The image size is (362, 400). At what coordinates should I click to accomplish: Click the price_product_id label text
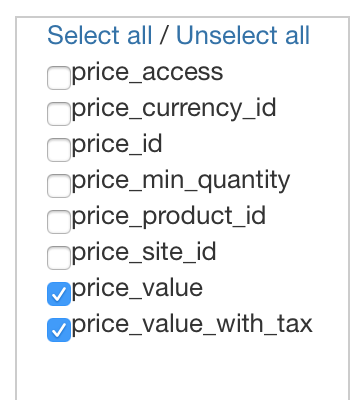[169, 217]
